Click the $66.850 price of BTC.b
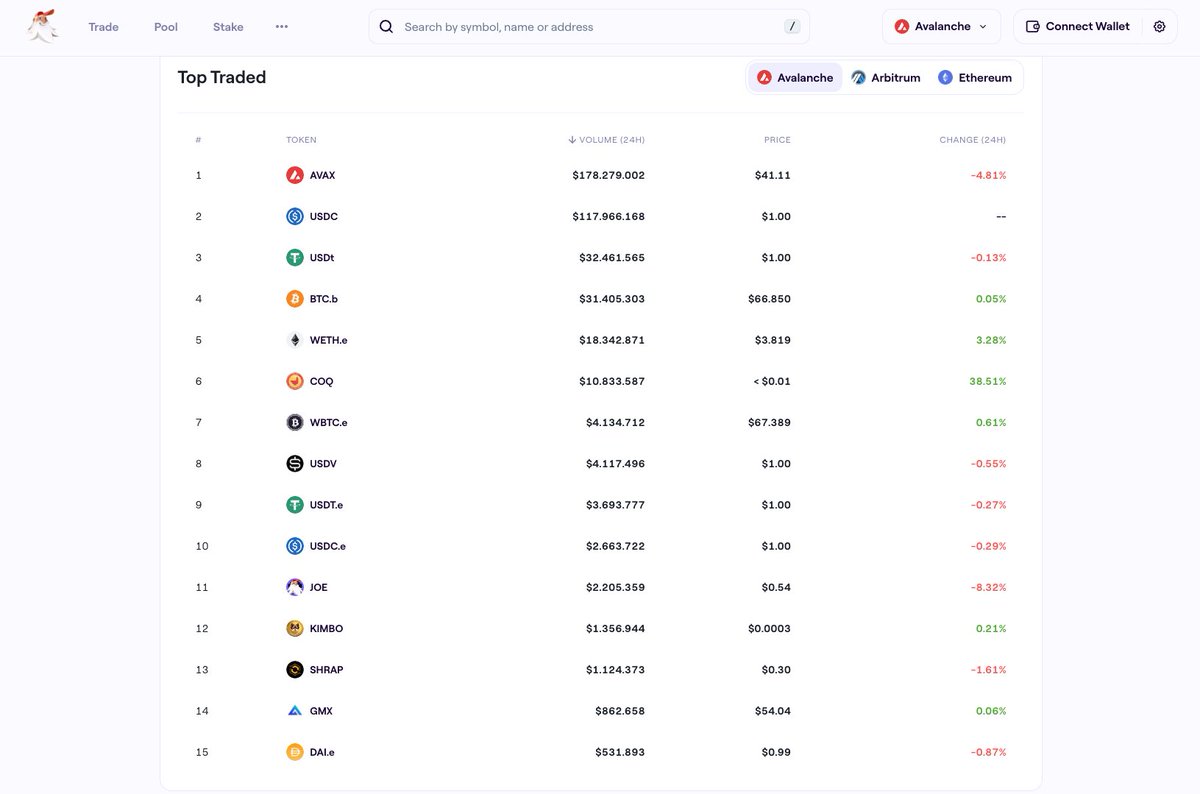This screenshot has width=1200, height=794. (769, 299)
